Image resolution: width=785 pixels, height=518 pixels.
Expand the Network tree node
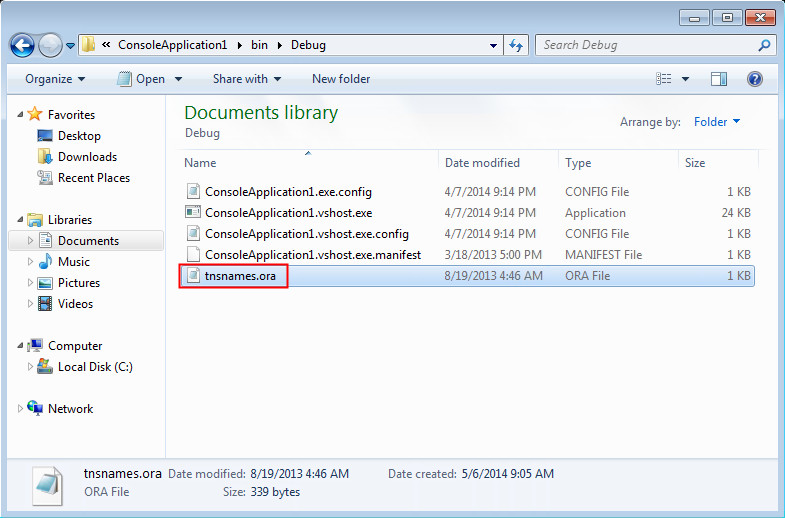20,409
